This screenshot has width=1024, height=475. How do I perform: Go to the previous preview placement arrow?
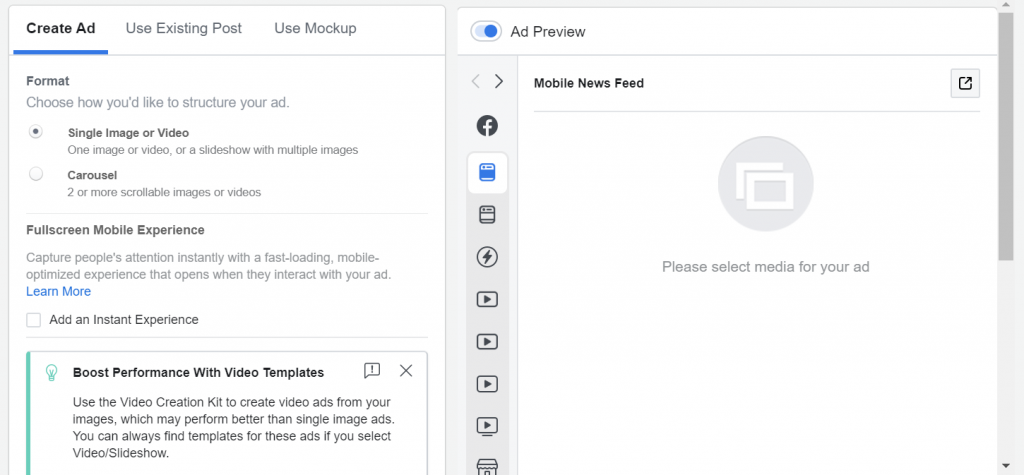coord(475,81)
